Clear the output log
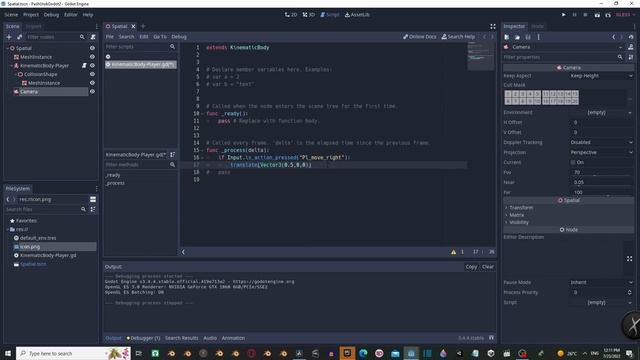 (x=488, y=267)
